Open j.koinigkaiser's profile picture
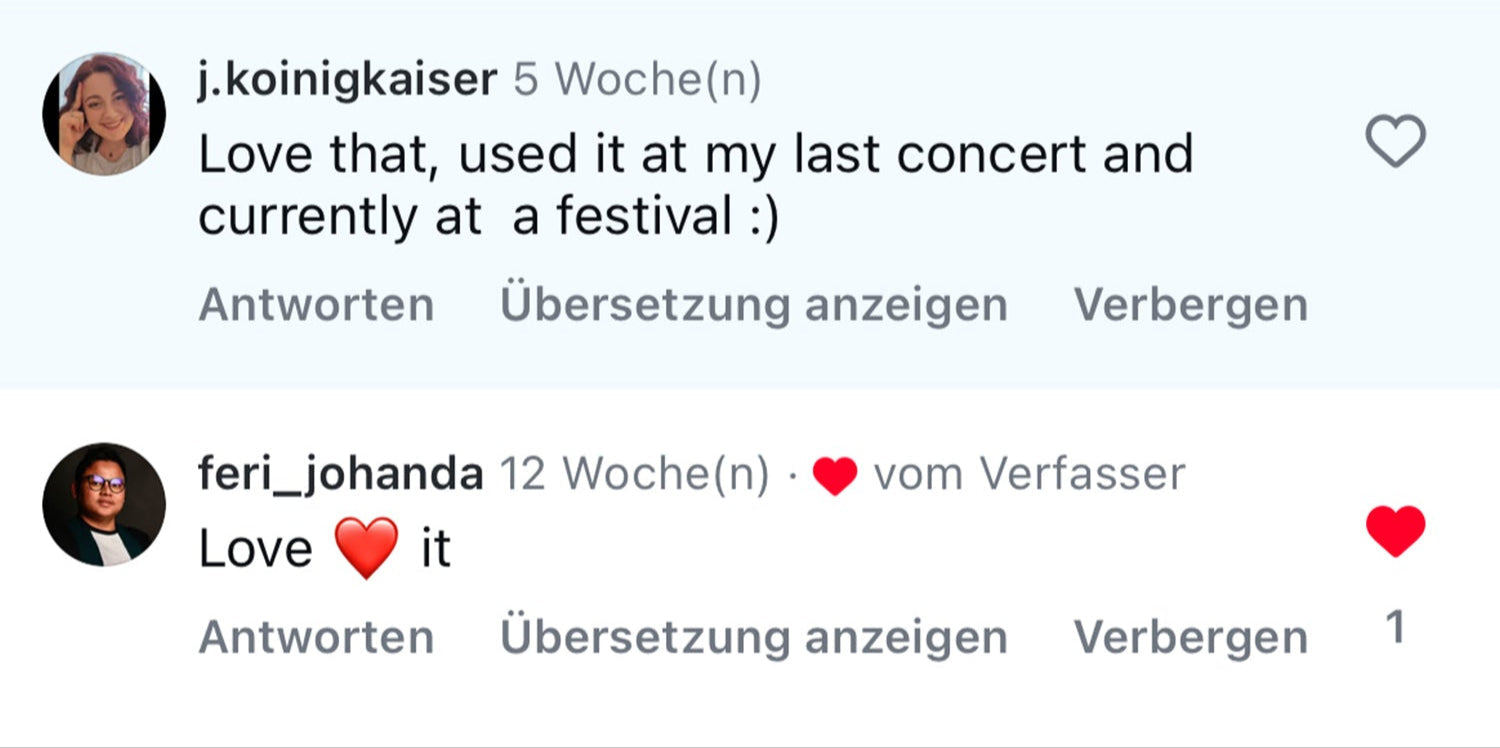The image size is (1500, 748). point(104,114)
